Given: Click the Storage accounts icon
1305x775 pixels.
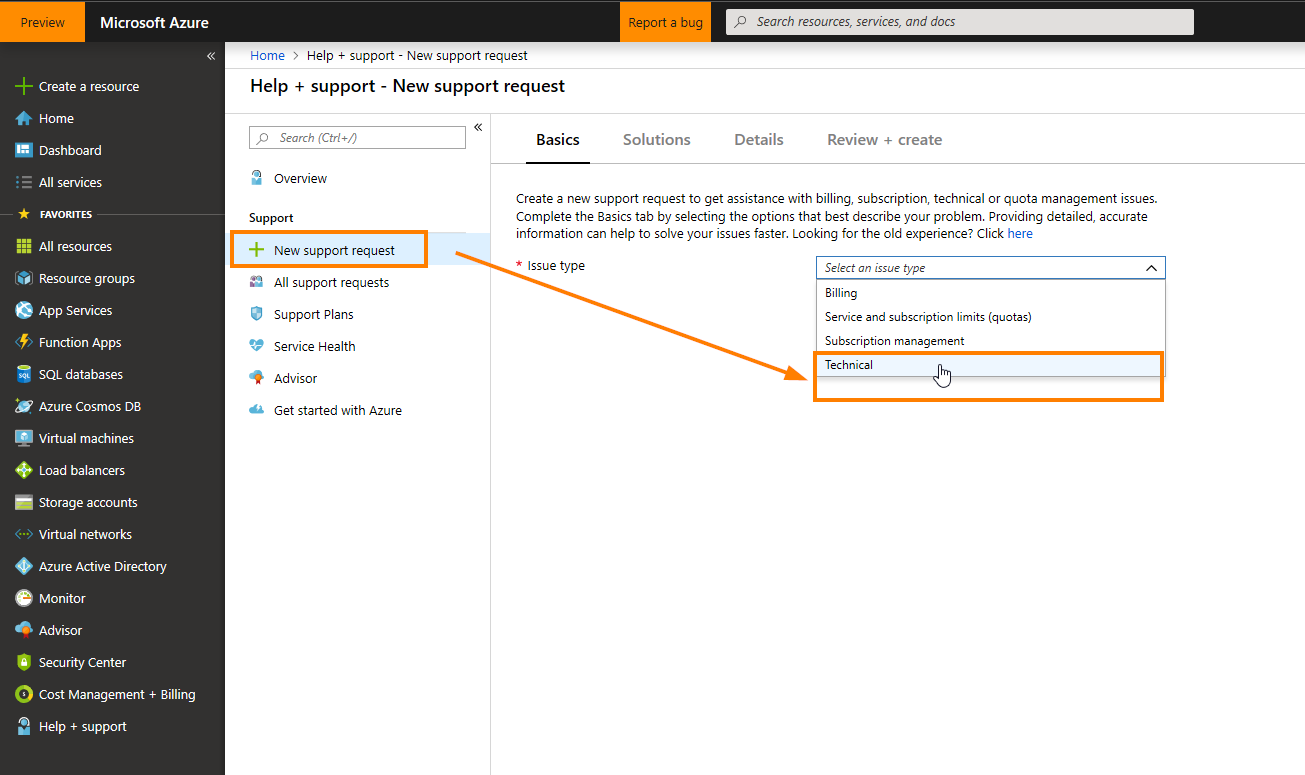Looking at the screenshot, I should click(24, 503).
